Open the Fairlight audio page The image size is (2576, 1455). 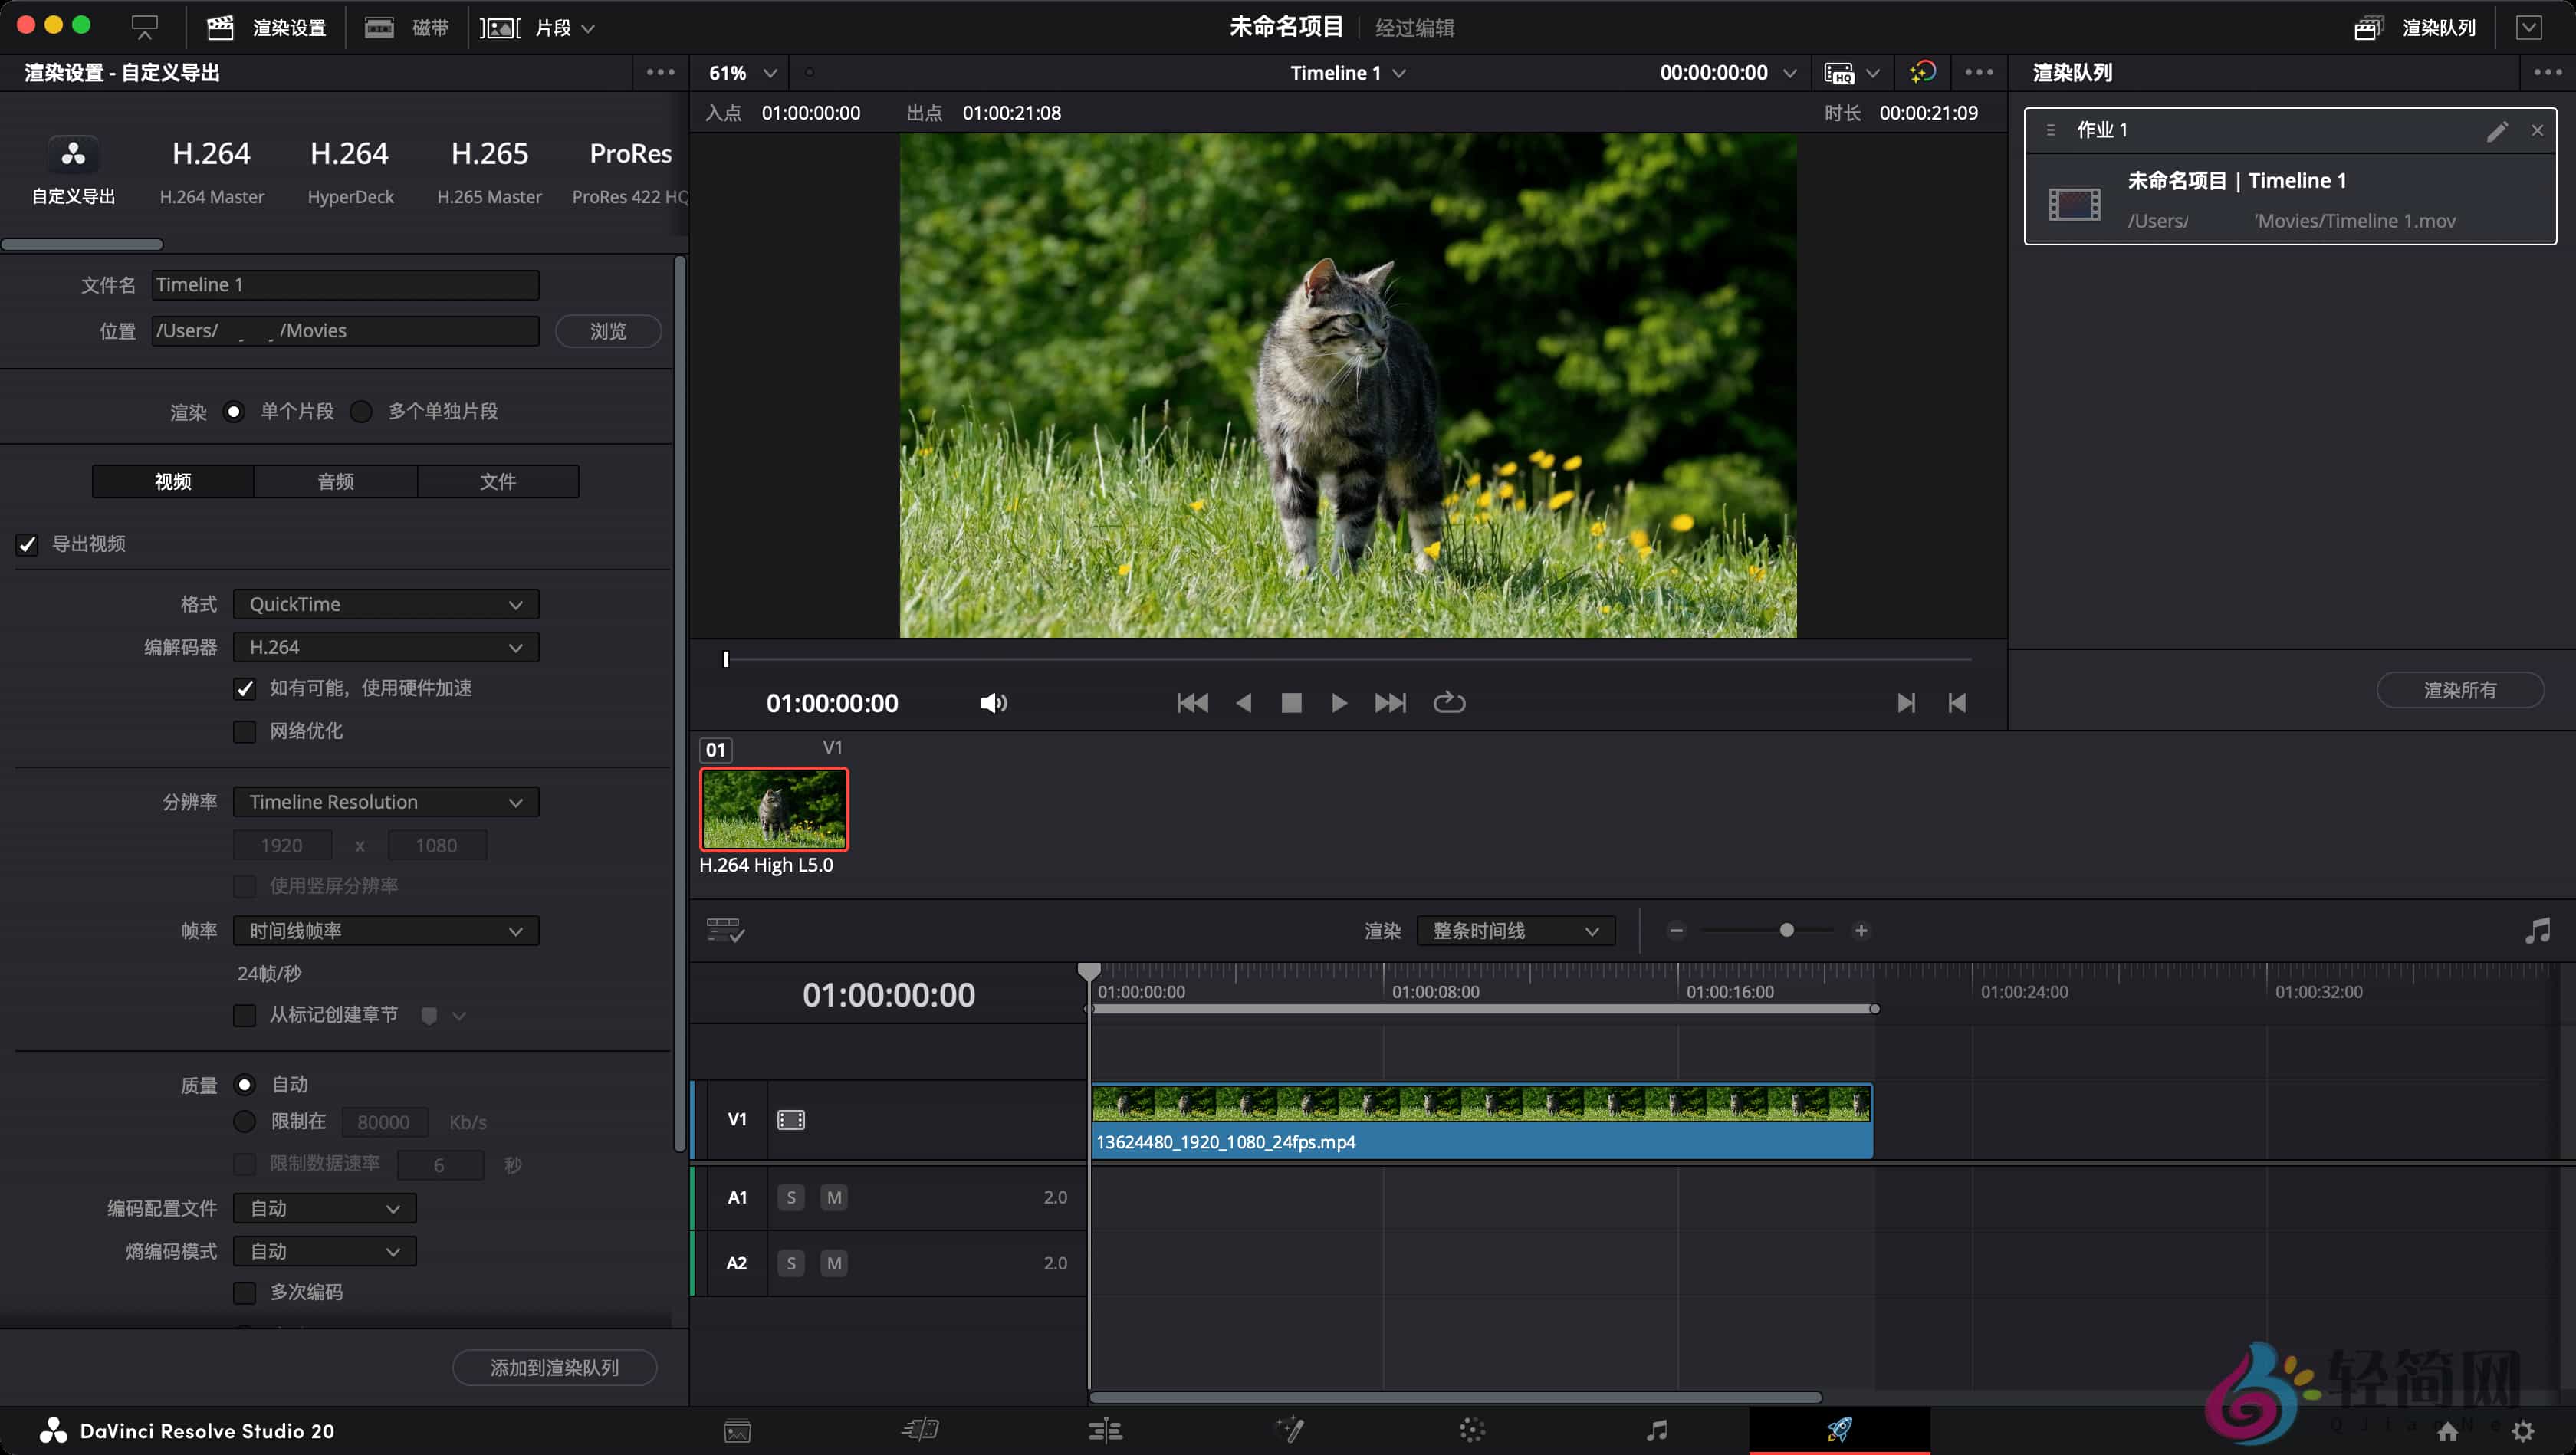[1657, 1430]
